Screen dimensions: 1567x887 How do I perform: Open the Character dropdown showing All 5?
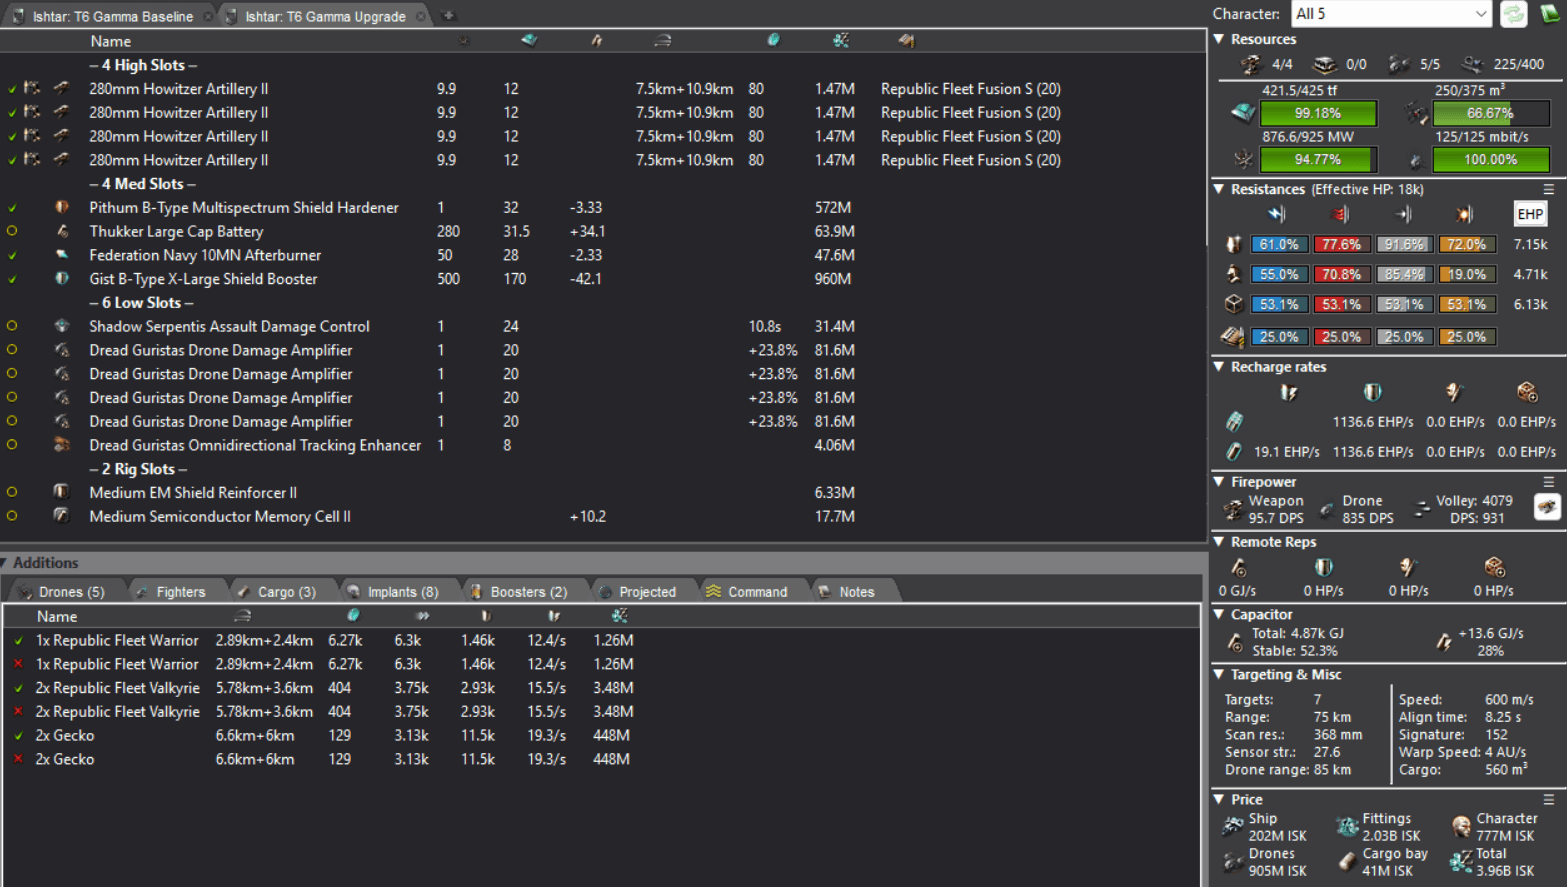click(x=1390, y=14)
